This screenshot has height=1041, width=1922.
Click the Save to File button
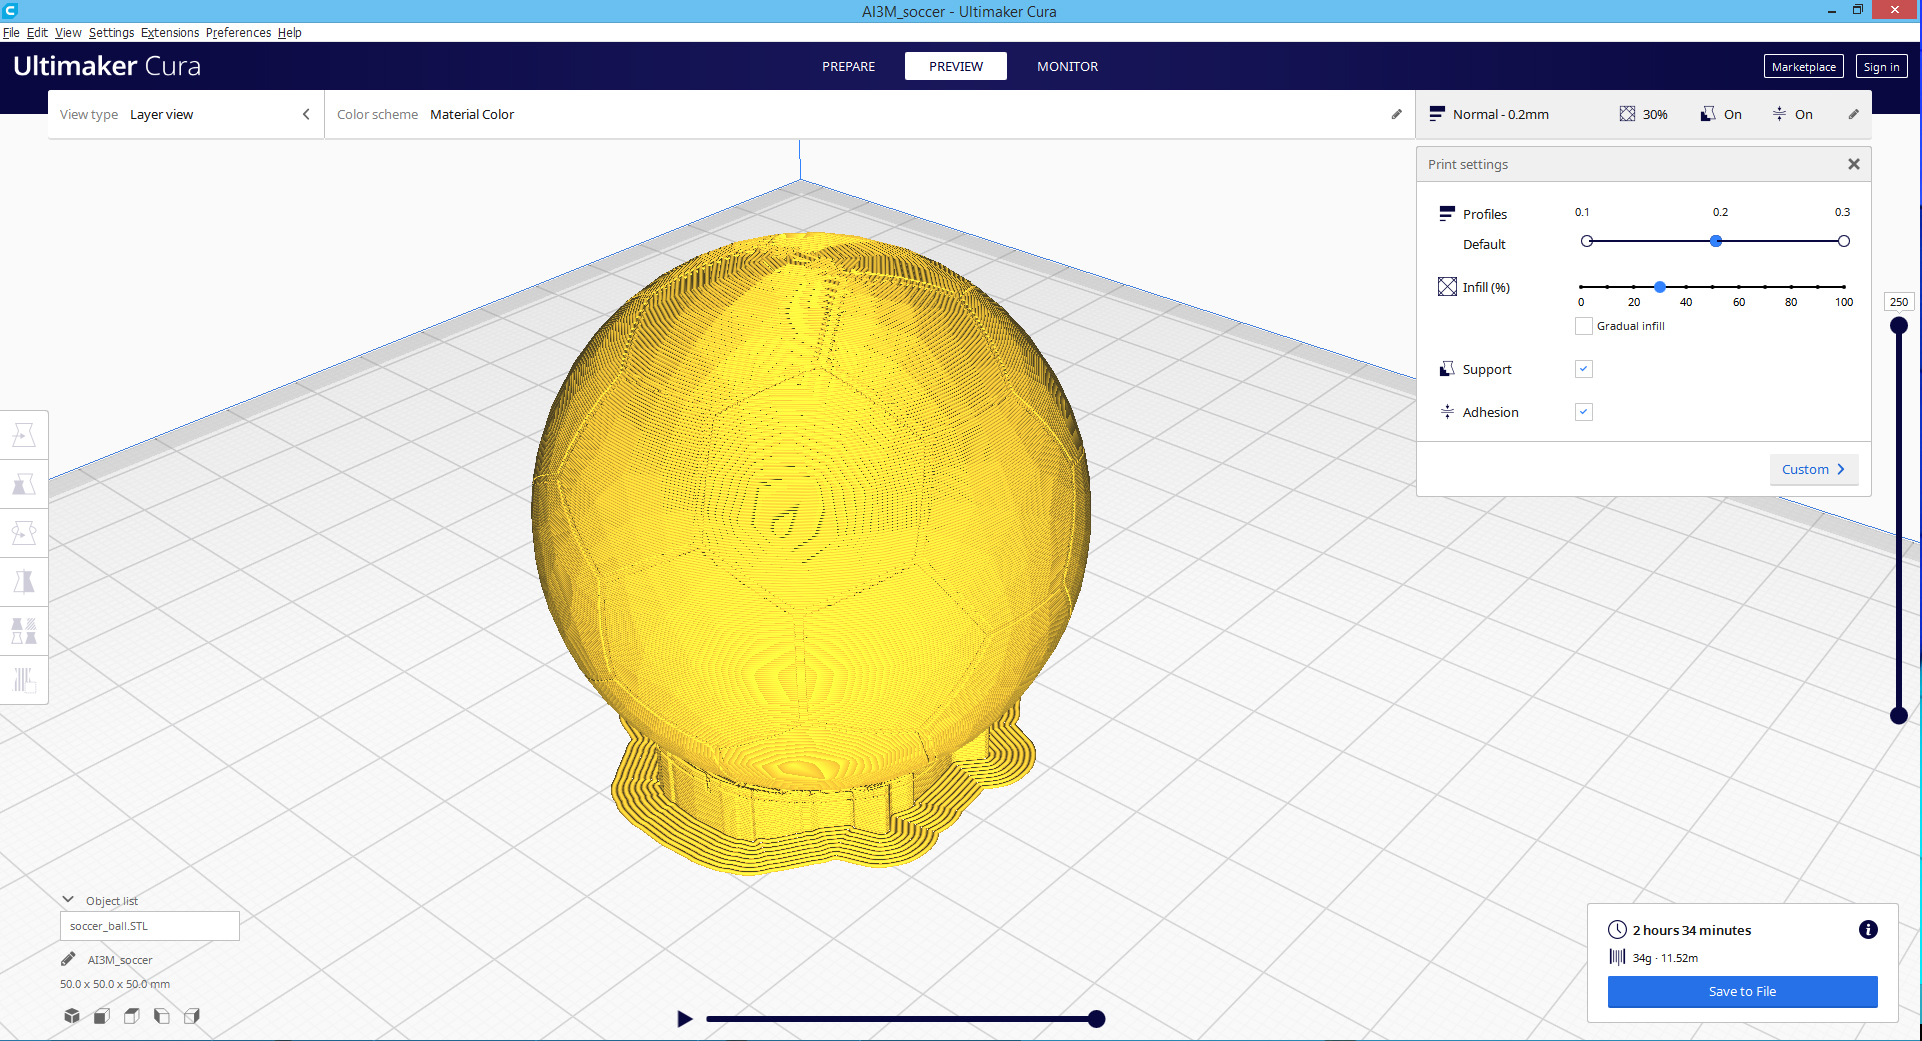click(1742, 991)
